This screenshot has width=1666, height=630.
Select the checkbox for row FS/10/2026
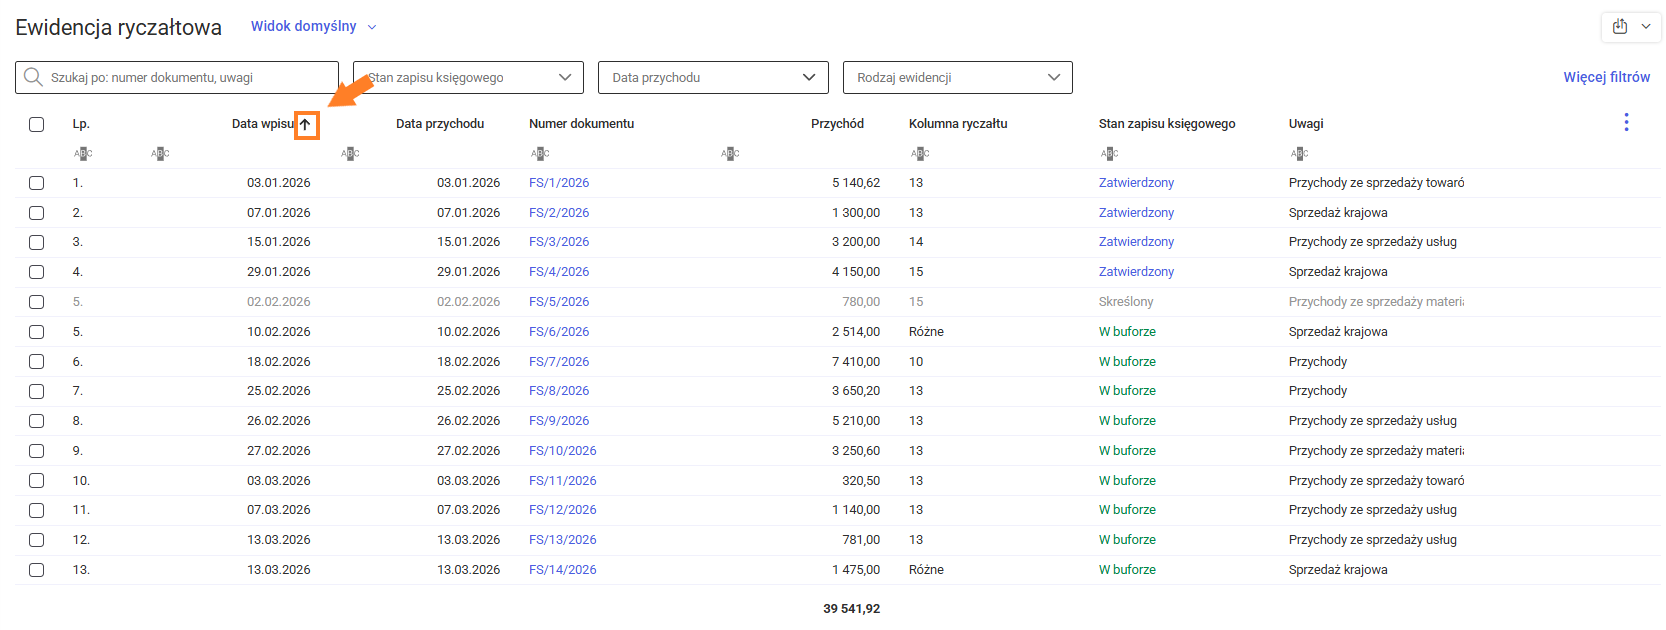pos(37,451)
